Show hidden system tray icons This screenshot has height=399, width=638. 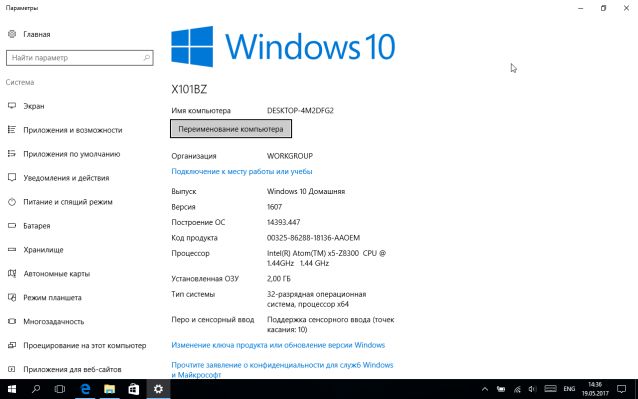(485, 389)
